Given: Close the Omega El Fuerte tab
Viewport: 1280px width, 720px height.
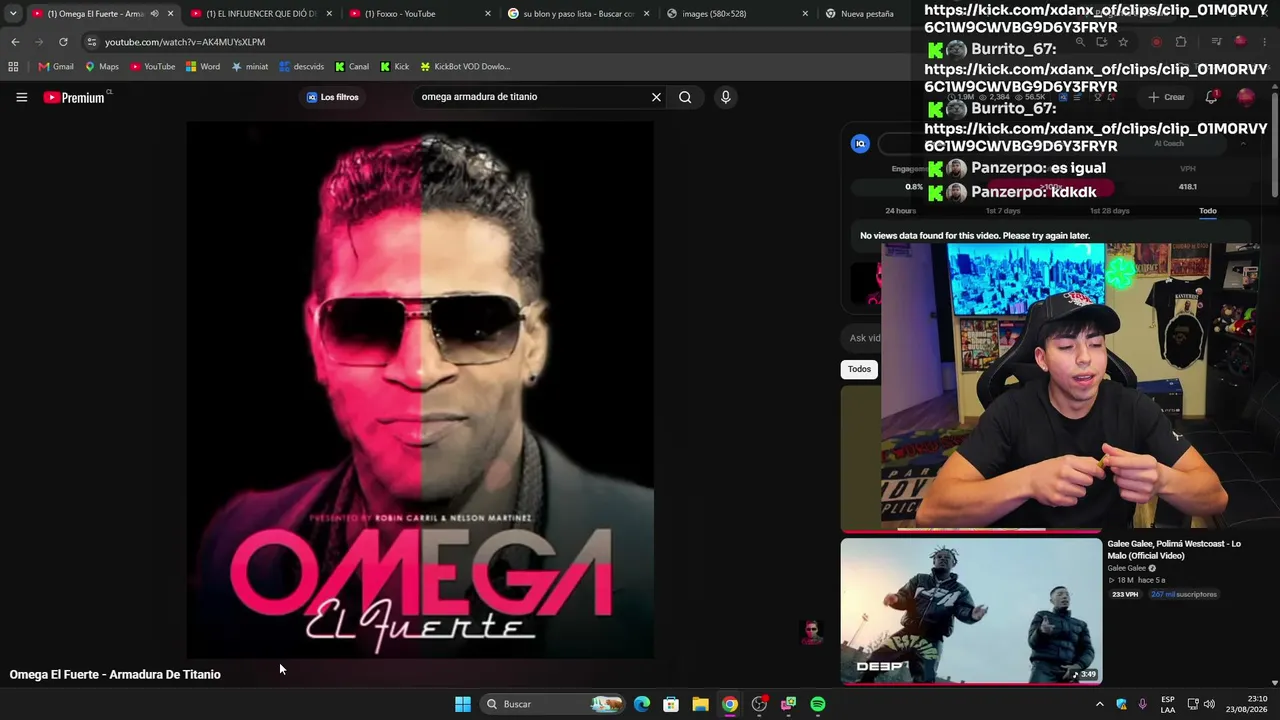Looking at the screenshot, I should click(171, 14).
